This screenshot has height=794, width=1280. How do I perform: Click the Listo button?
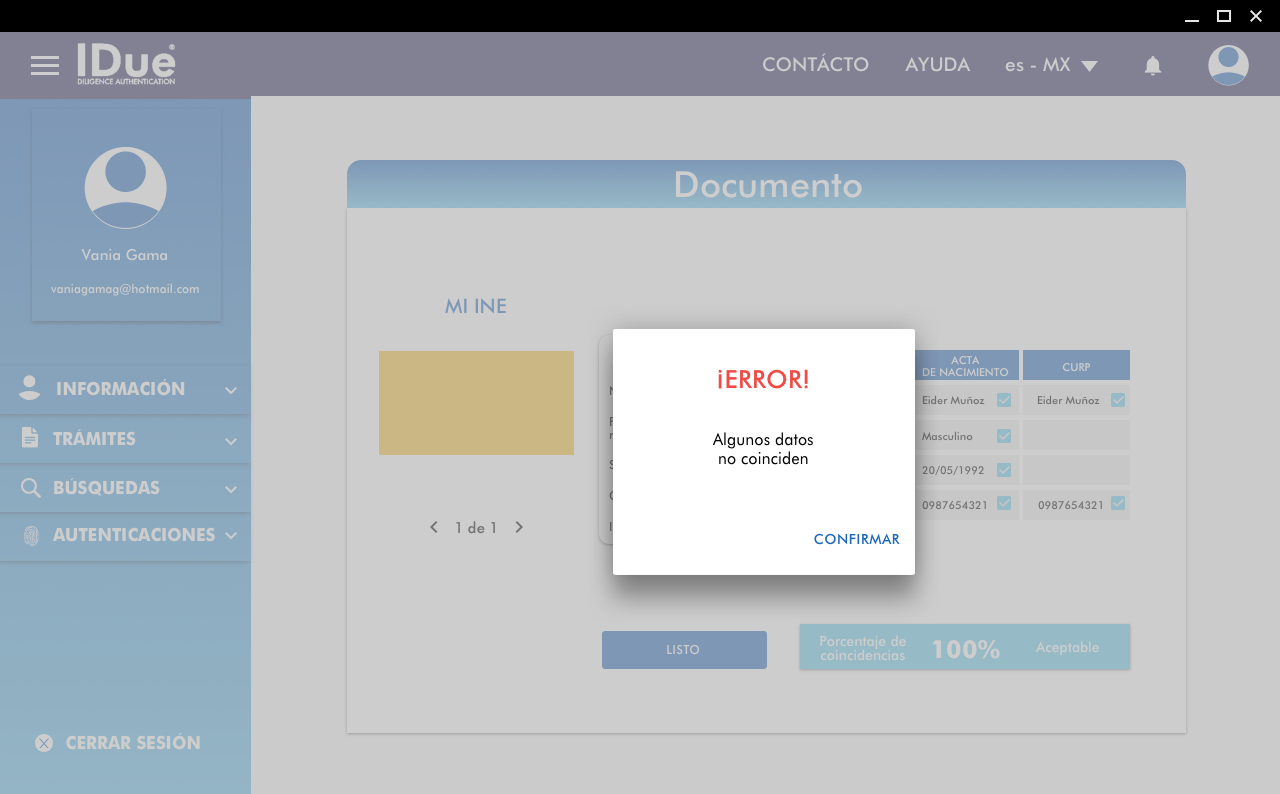pyautogui.click(x=684, y=650)
